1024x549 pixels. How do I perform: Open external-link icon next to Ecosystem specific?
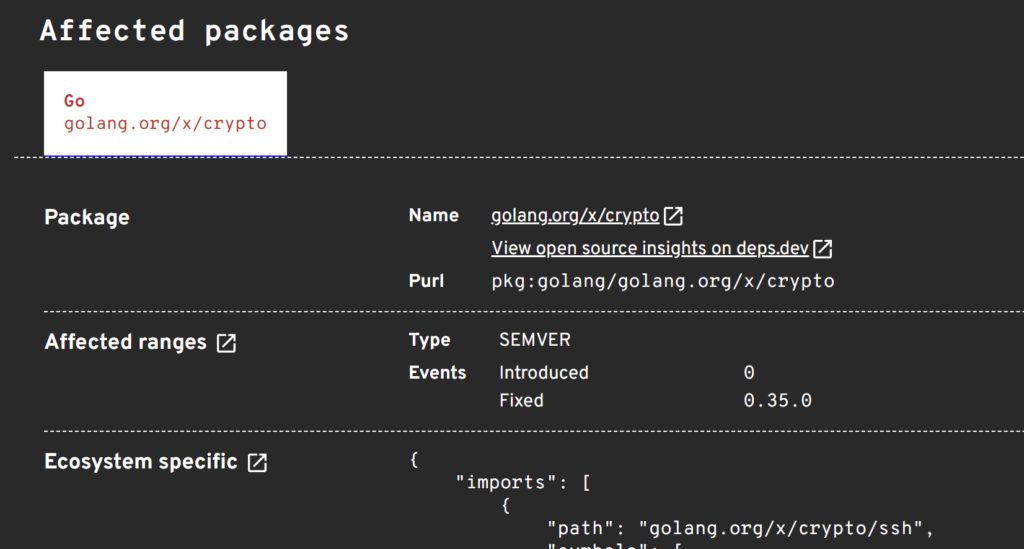[257, 462]
